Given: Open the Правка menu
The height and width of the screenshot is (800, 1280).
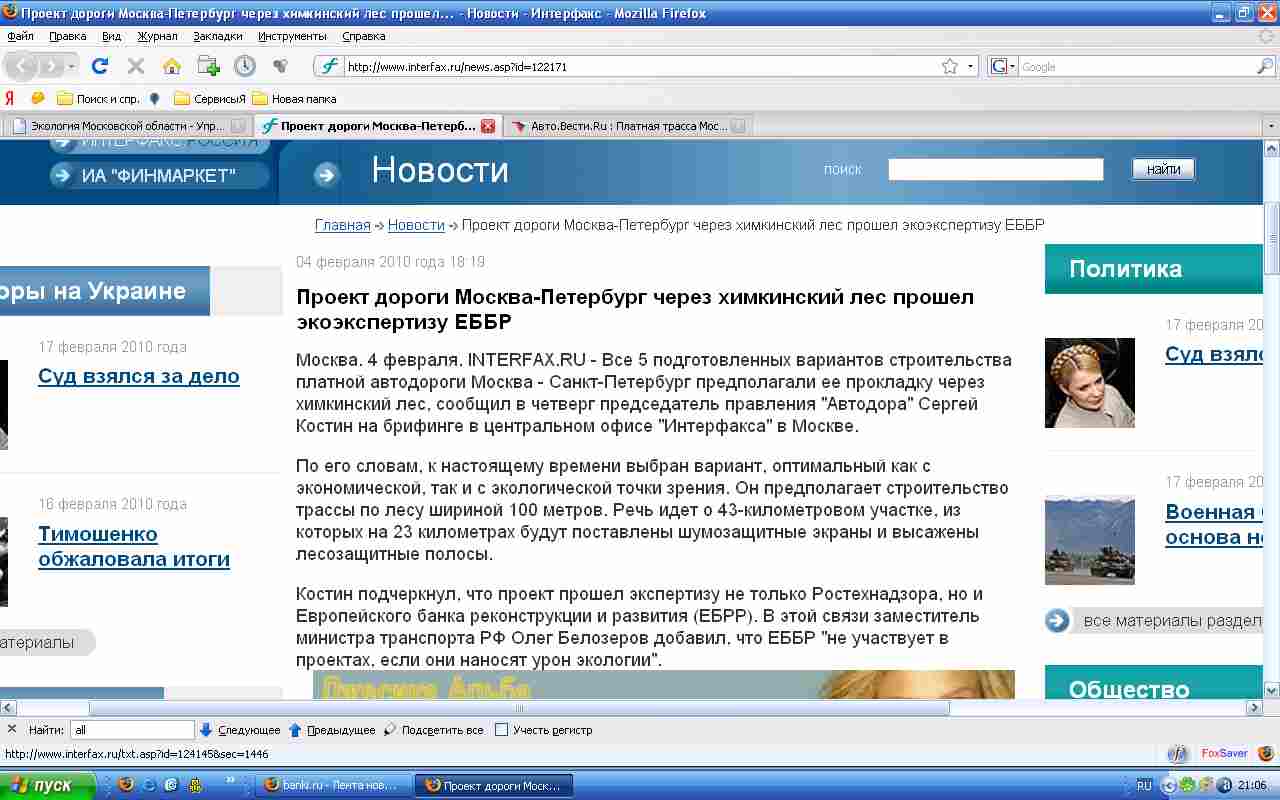Looking at the screenshot, I should point(68,36).
